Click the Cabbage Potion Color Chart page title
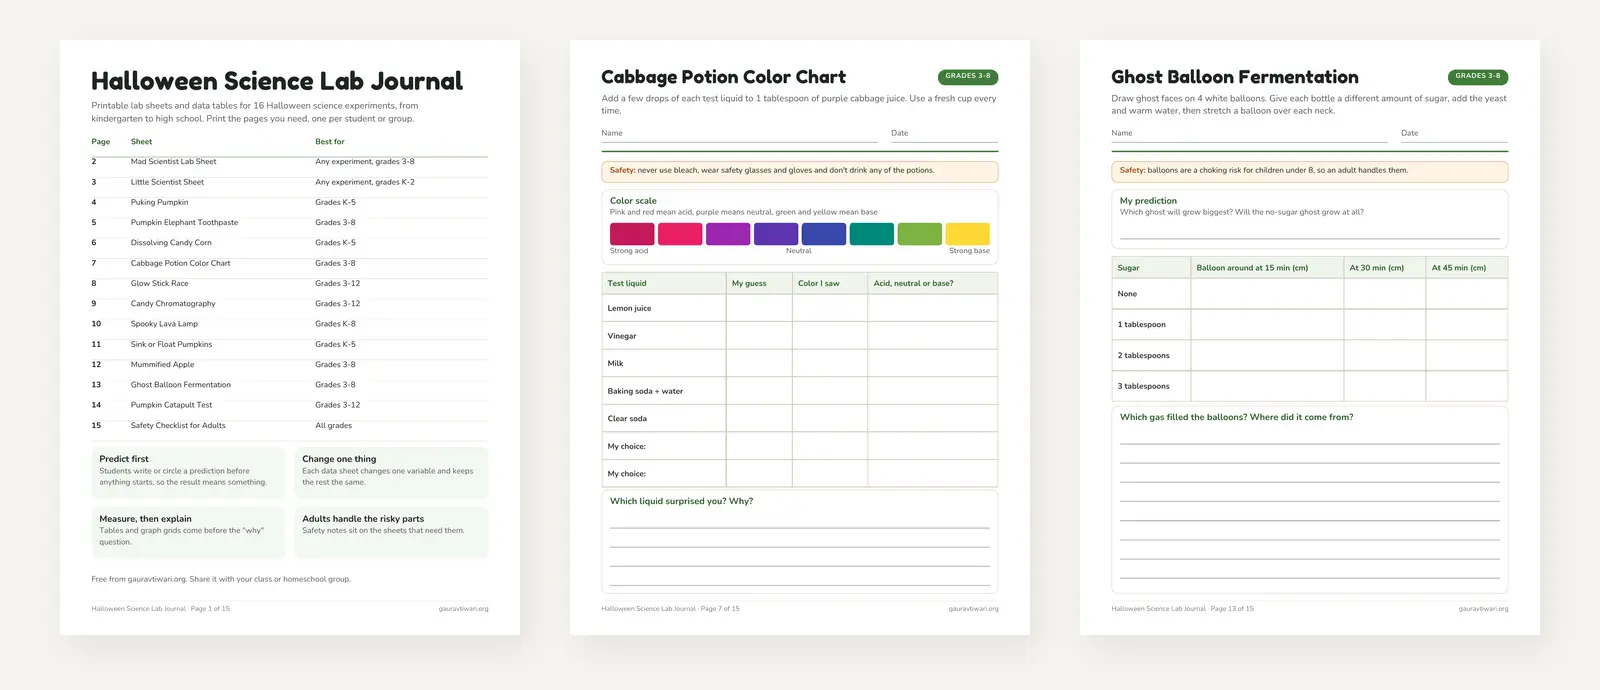This screenshot has width=1600, height=690. point(723,77)
